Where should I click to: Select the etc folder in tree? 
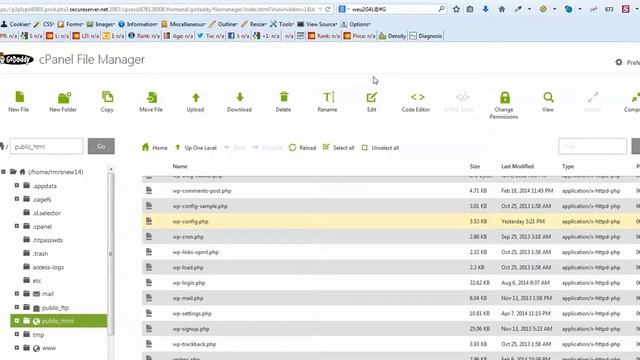point(37,280)
